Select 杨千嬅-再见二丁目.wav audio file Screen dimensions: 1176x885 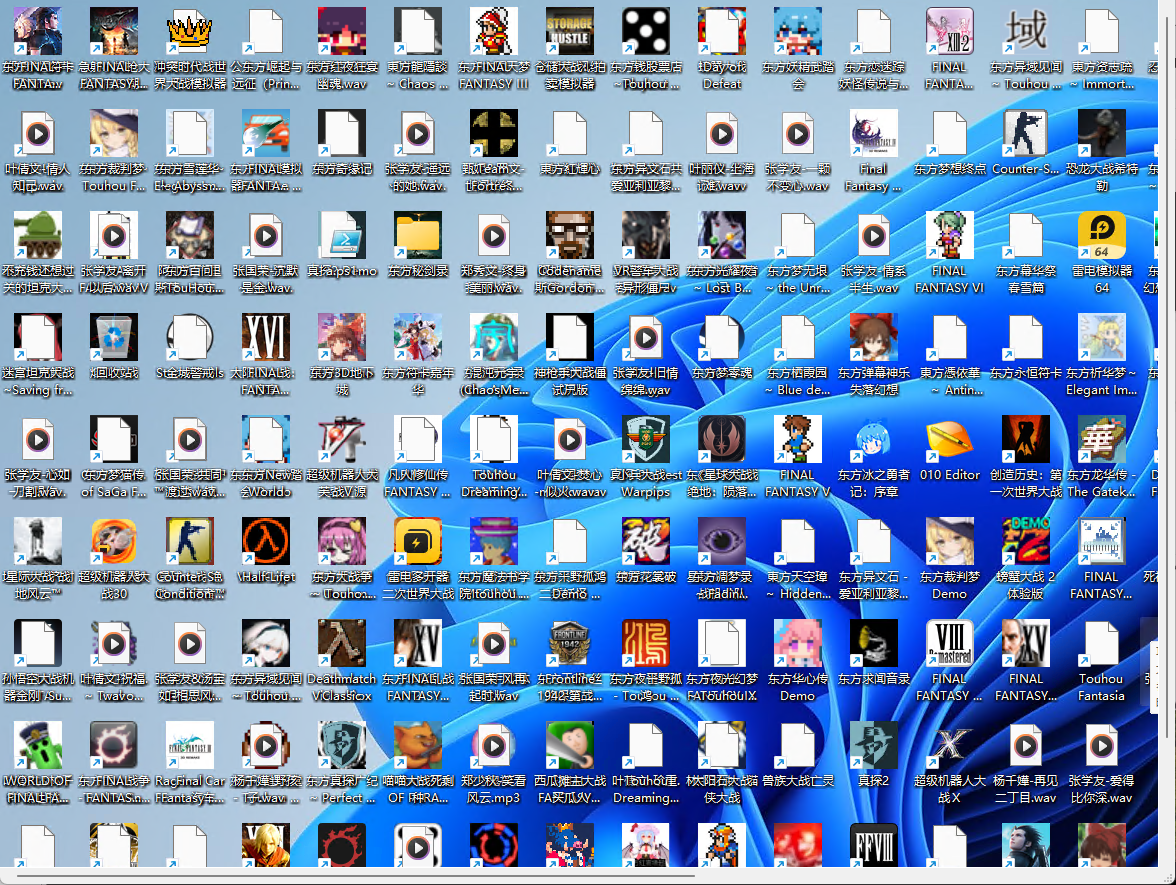pyautogui.click(x=1026, y=746)
